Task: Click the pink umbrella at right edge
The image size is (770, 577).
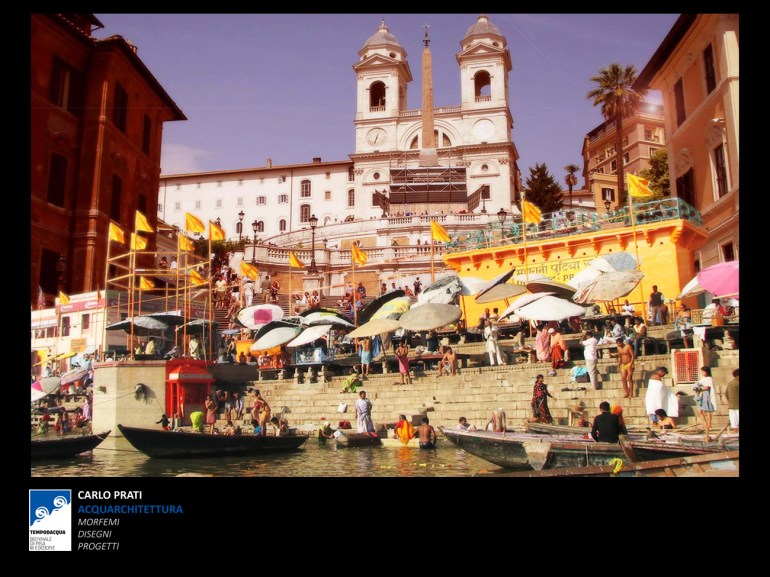Action: tap(715, 278)
